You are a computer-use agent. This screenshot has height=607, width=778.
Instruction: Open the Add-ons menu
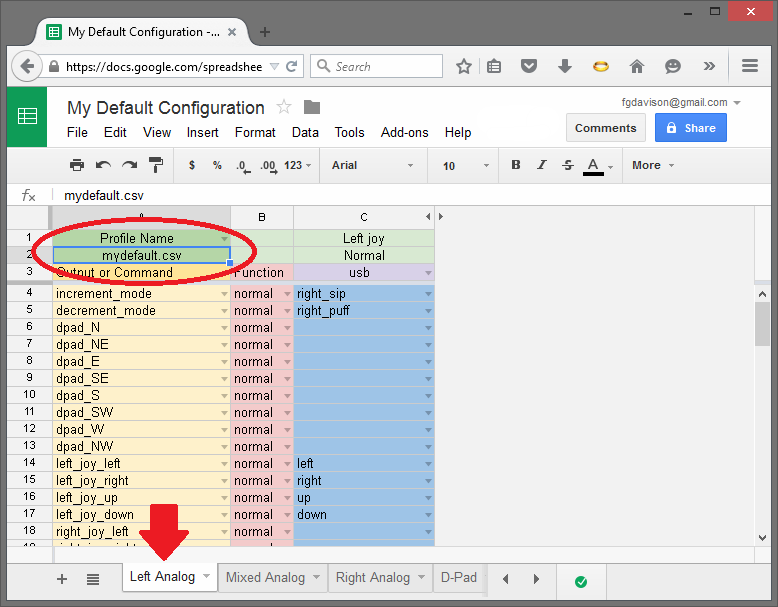(x=404, y=133)
